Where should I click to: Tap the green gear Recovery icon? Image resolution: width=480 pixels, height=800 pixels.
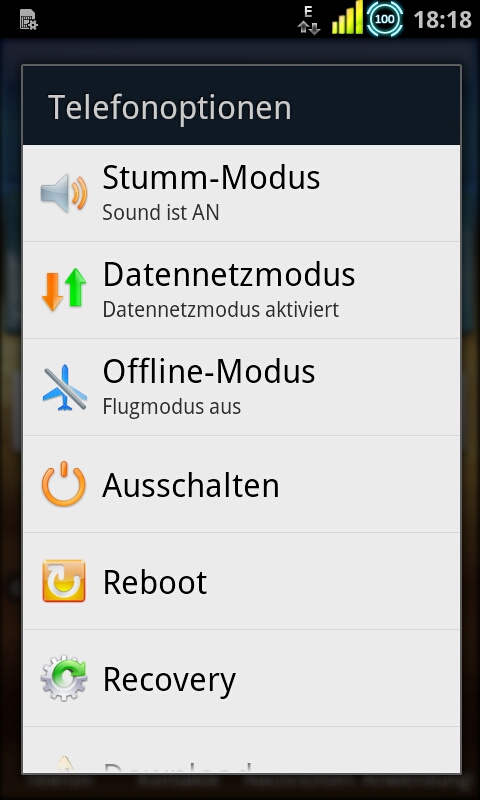[64, 678]
